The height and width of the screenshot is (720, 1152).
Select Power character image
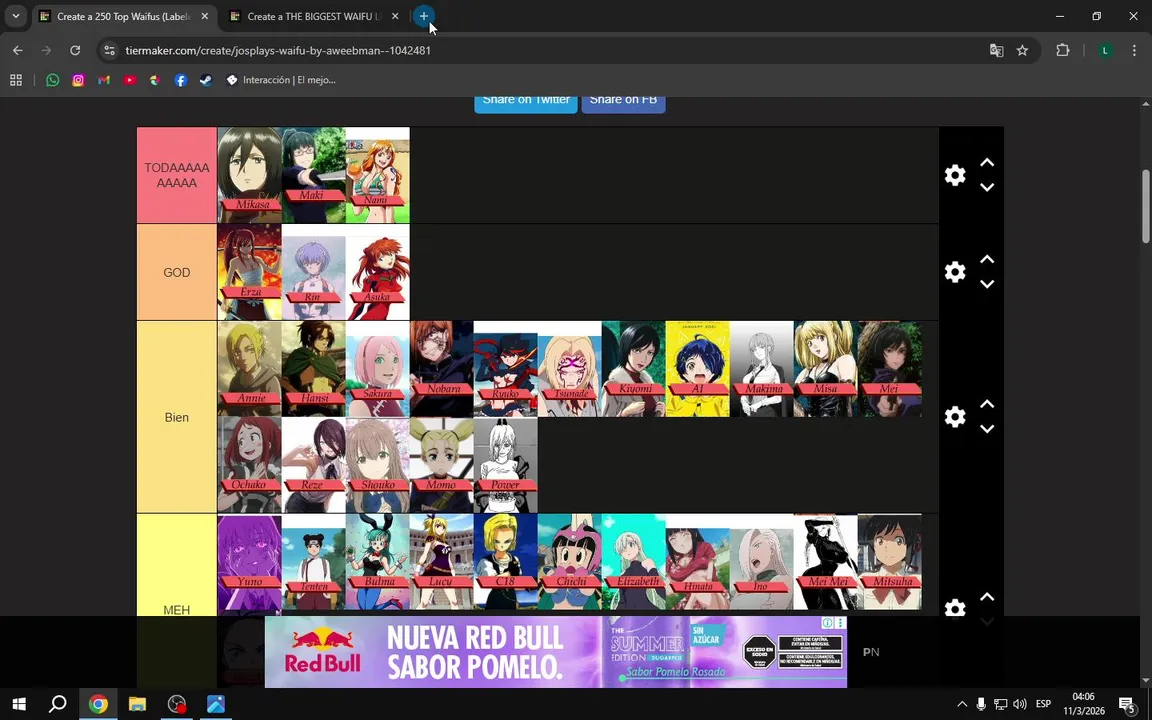coord(505,465)
